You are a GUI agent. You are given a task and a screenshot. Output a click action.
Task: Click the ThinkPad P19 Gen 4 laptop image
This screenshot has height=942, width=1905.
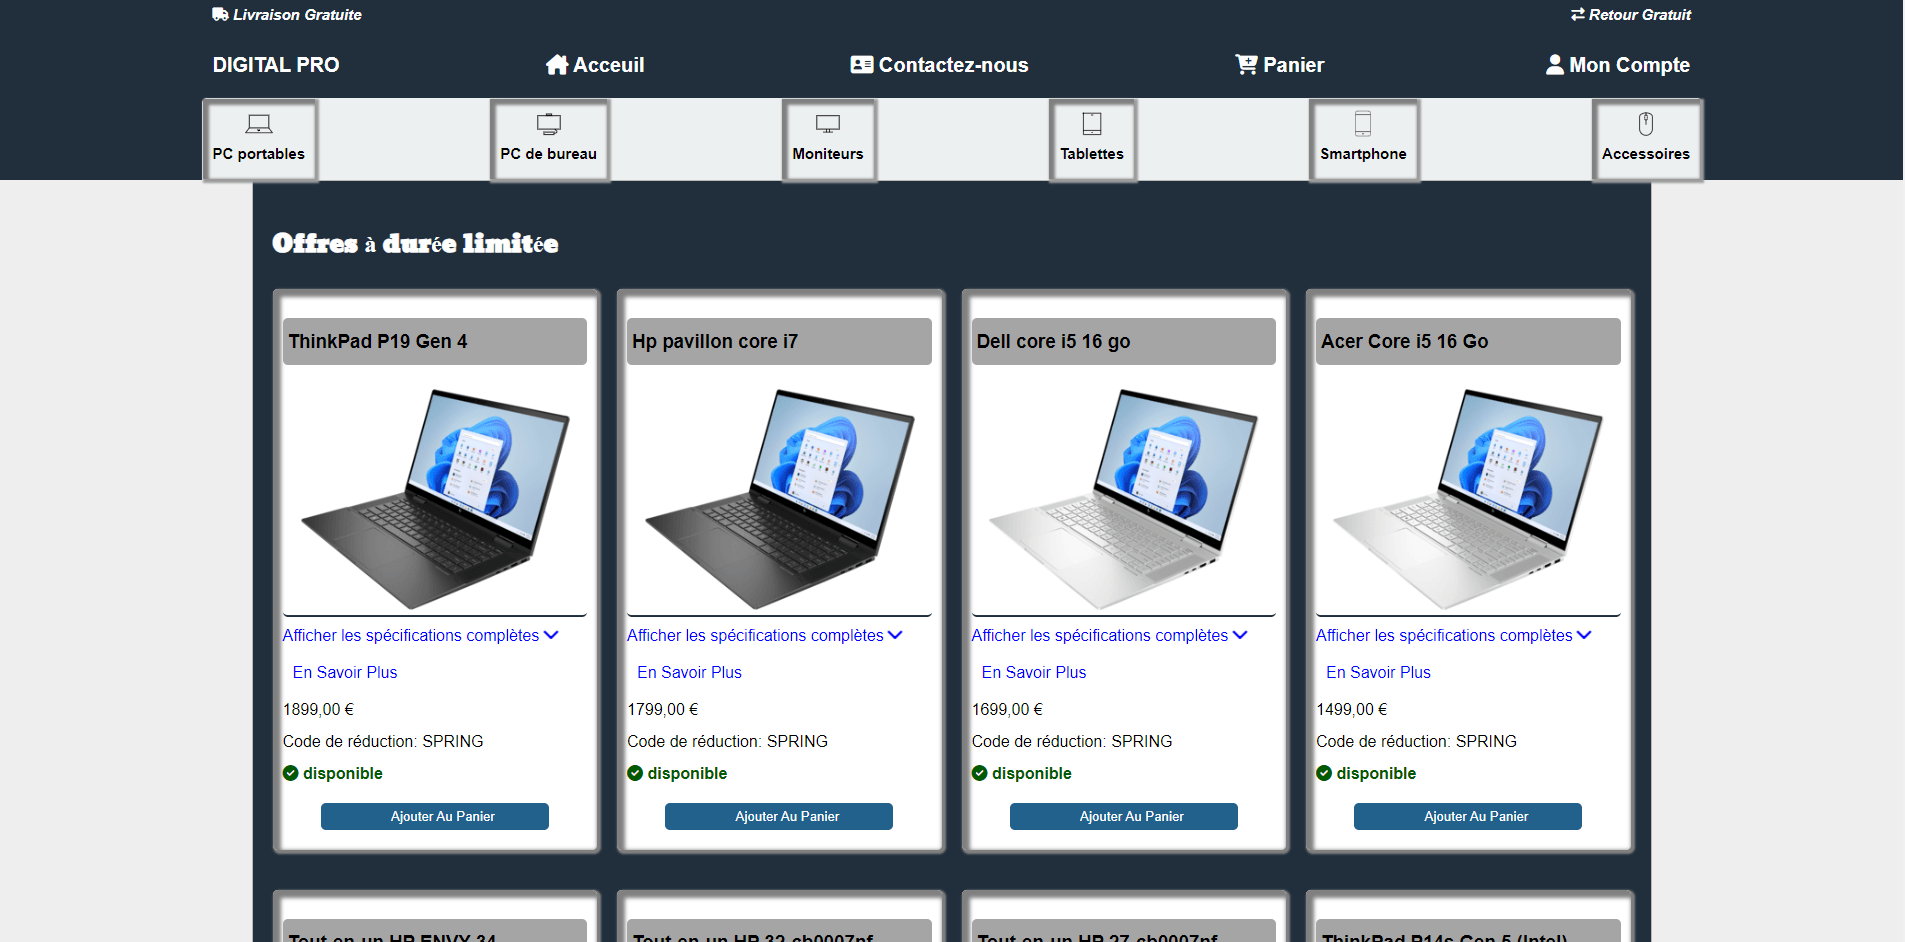(x=435, y=498)
